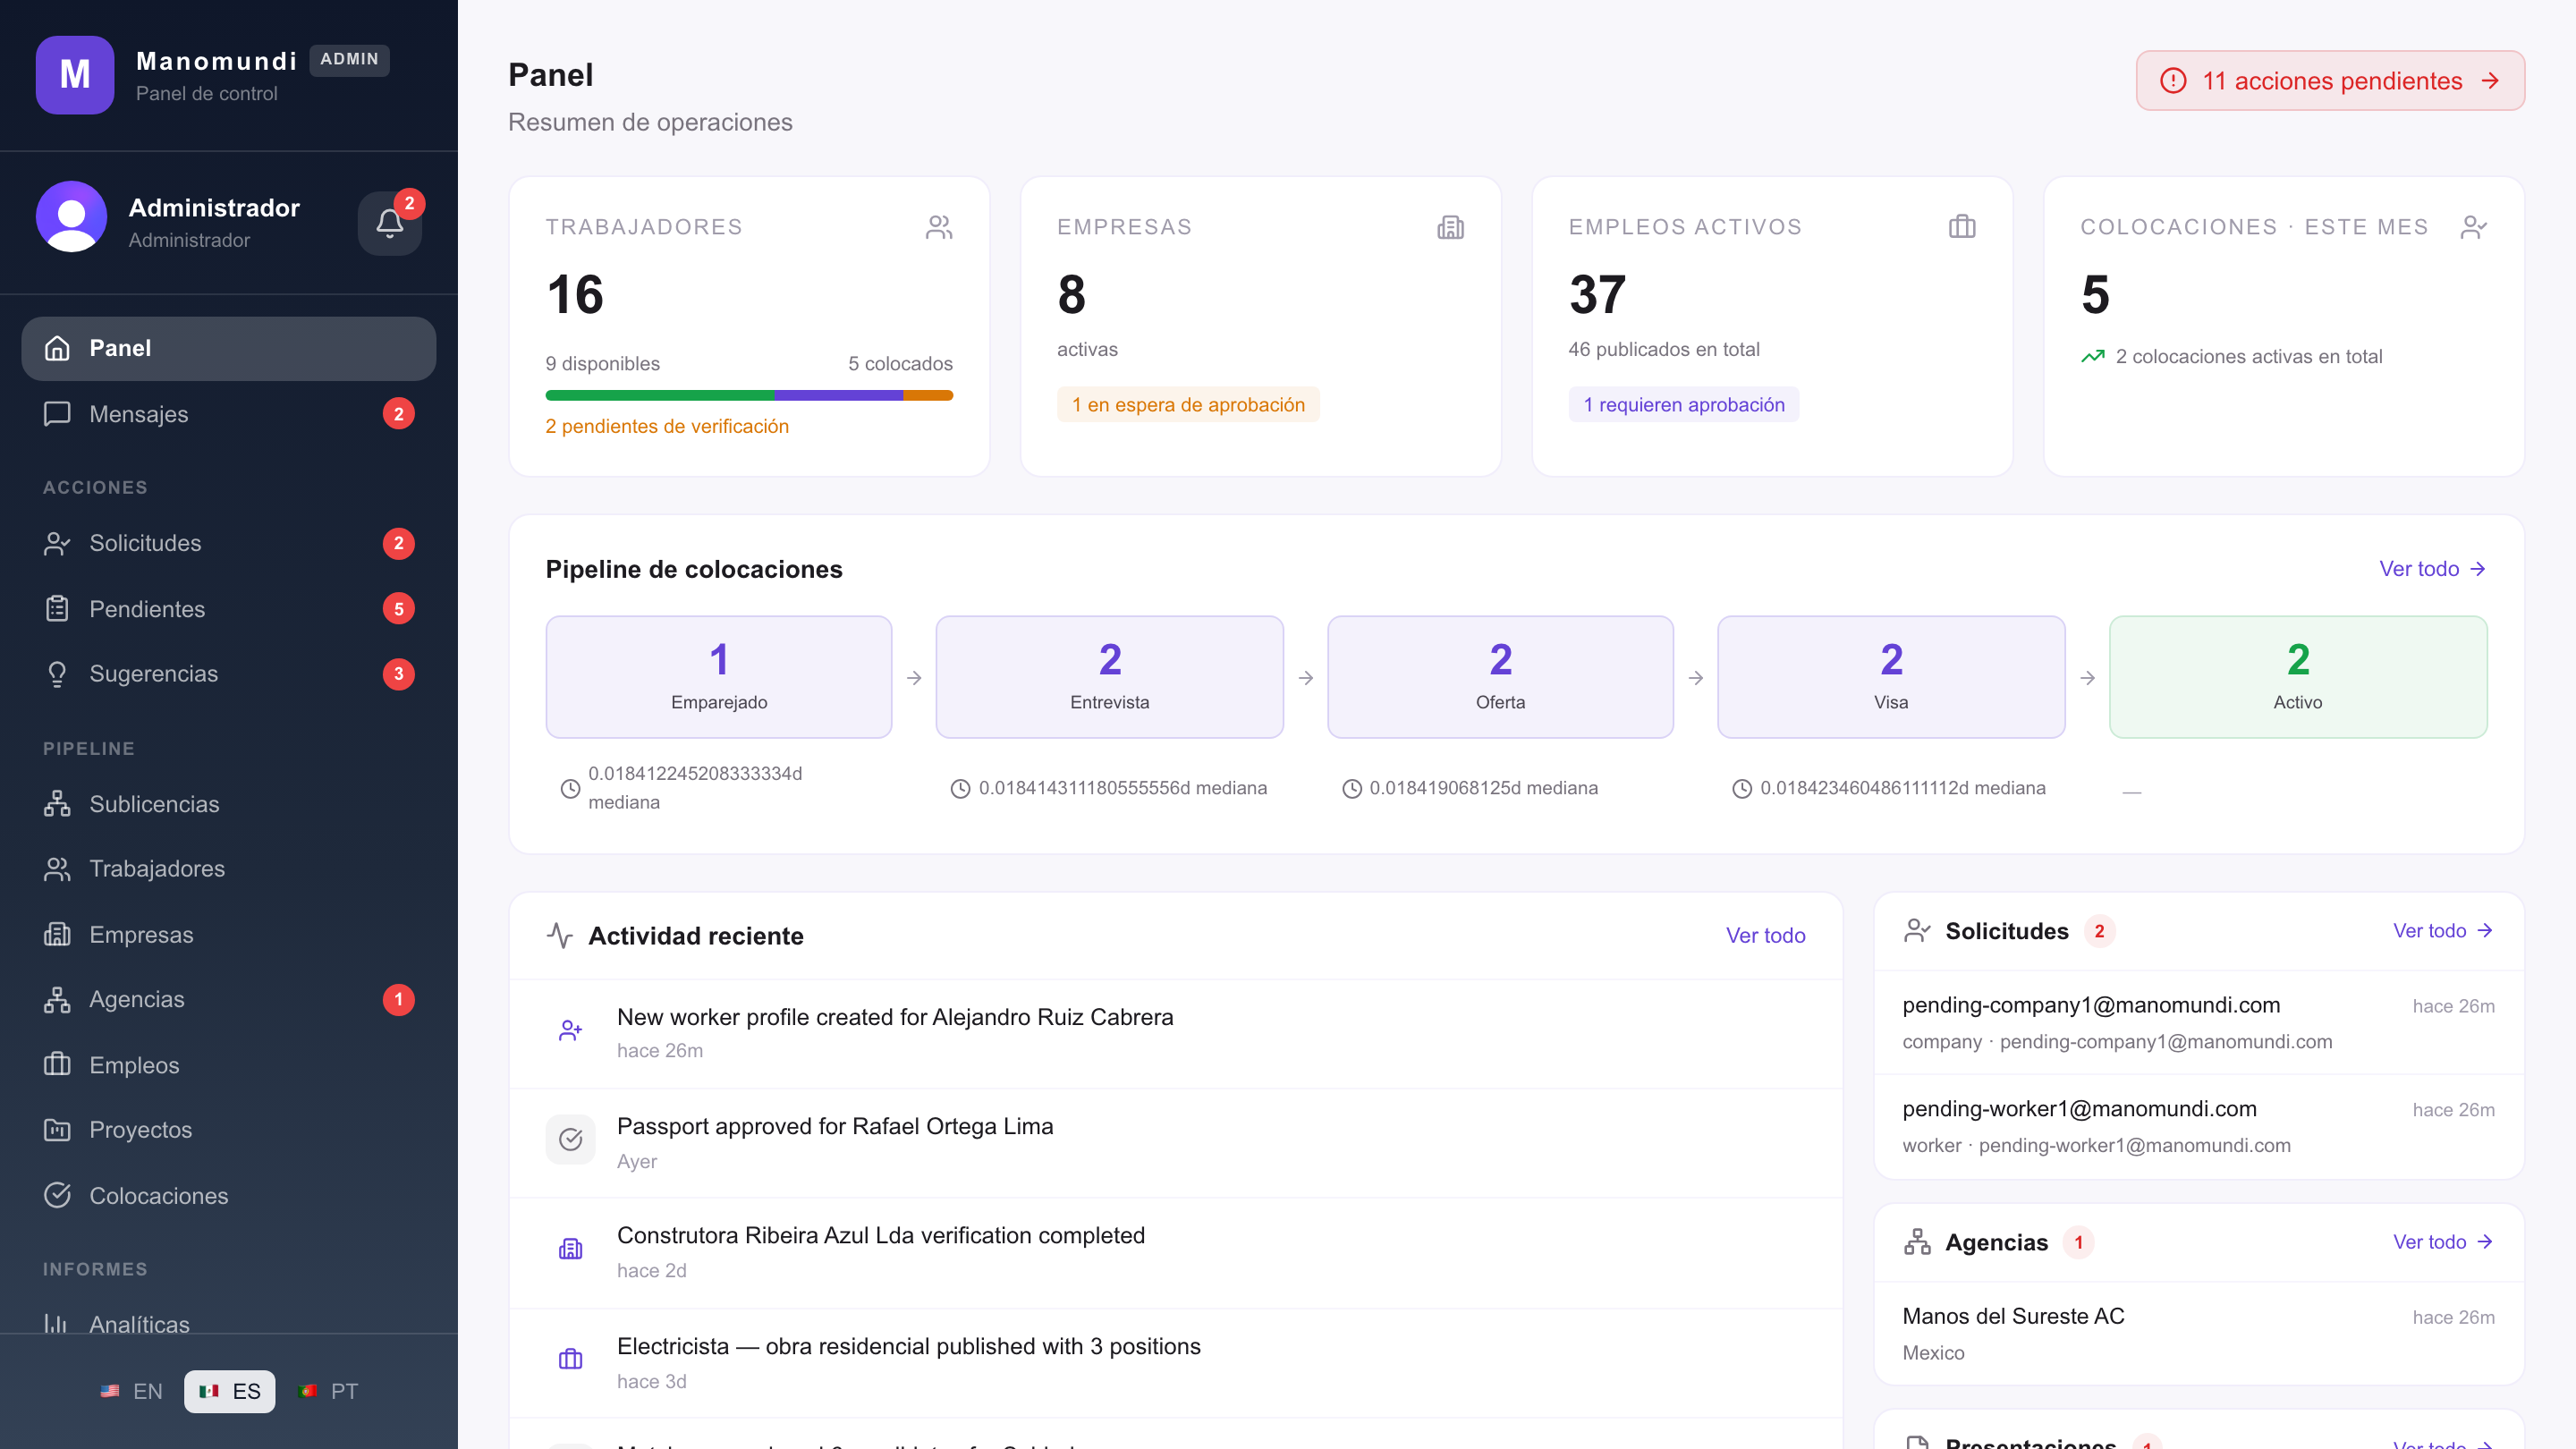Click the Oferta median clock icon
This screenshot has height=1449, width=2576.
tap(1351, 789)
